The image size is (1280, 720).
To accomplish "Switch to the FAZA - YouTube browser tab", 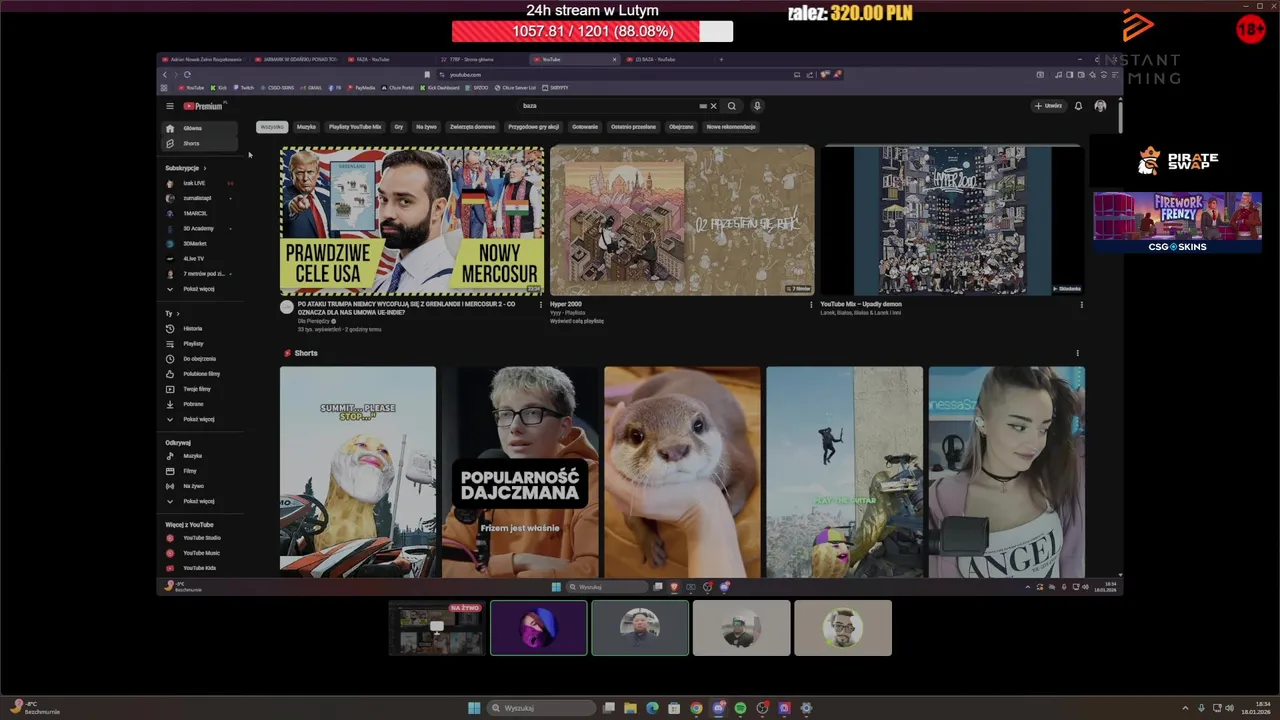I will 390,59.
